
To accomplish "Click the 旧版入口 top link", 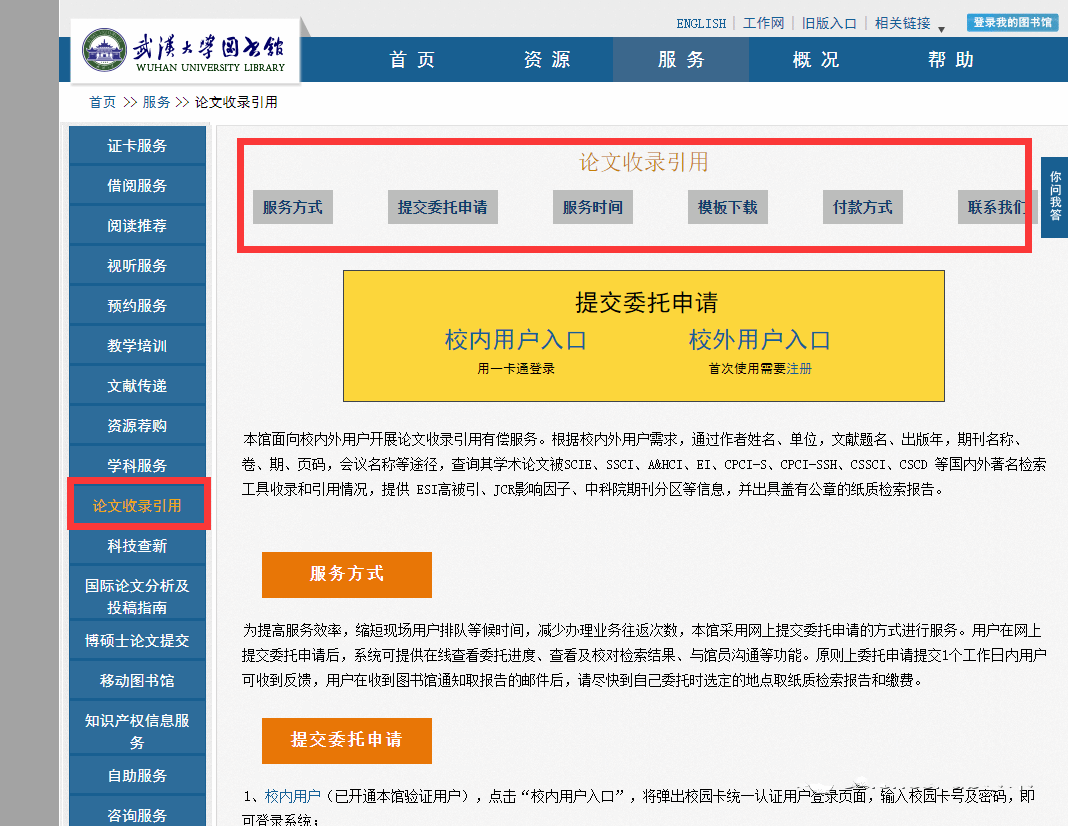I will (x=829, y=24).
